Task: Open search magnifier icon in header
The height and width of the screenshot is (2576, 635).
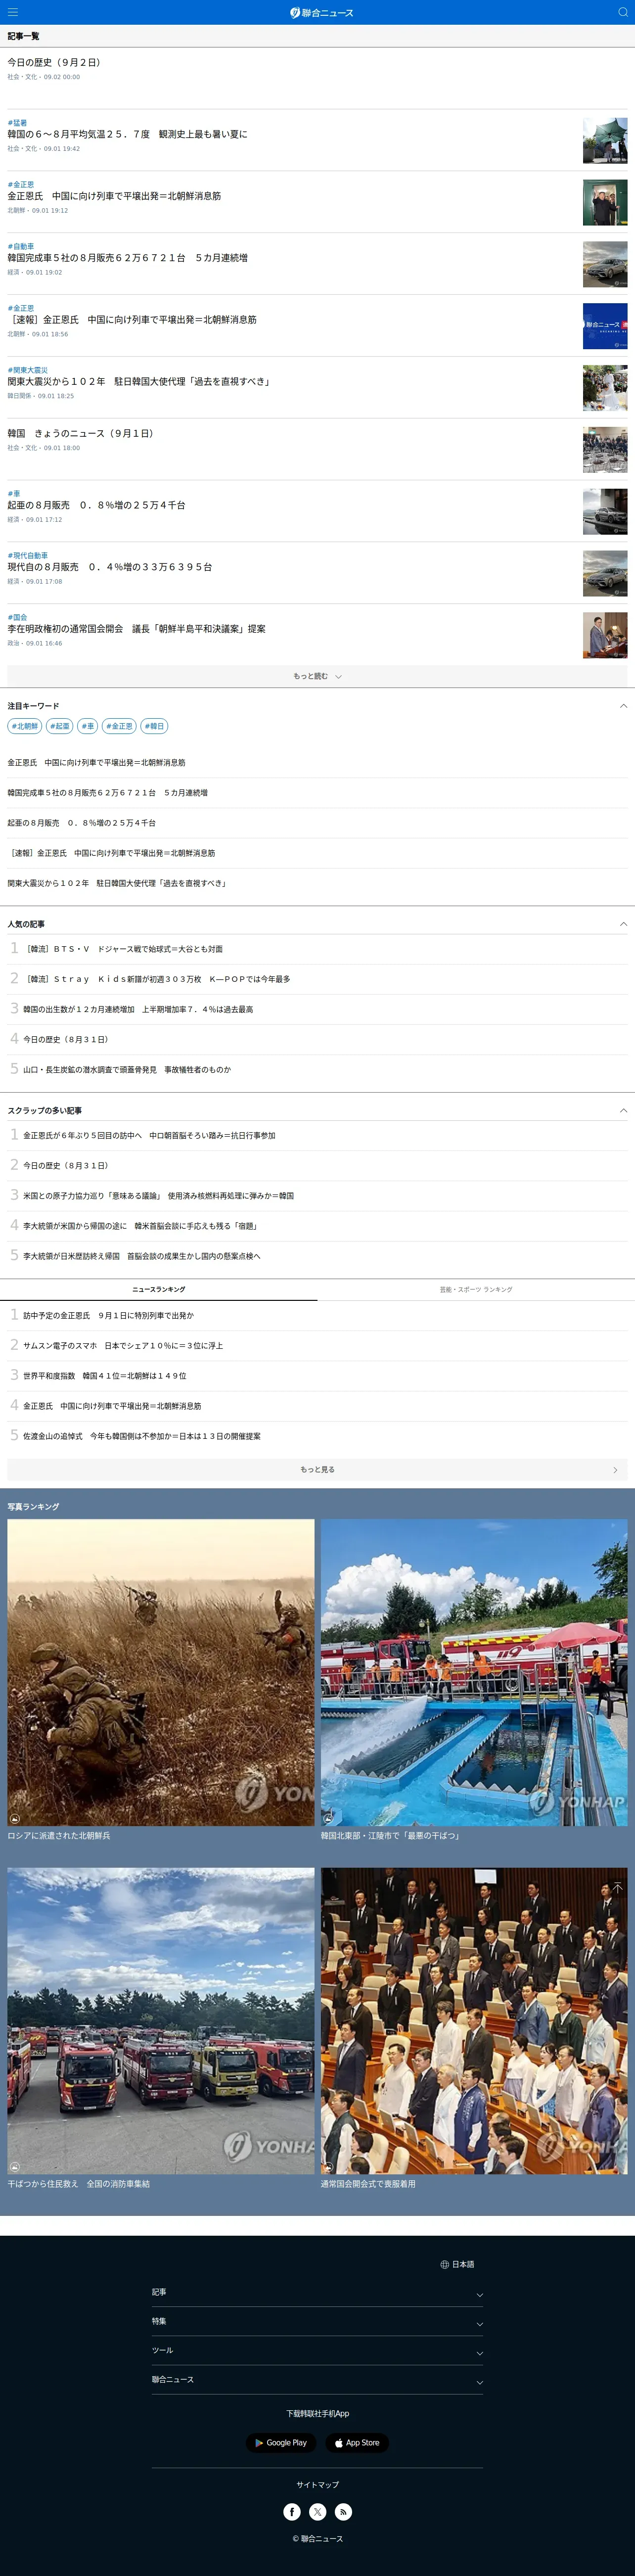Action: (x=622, y=12)
